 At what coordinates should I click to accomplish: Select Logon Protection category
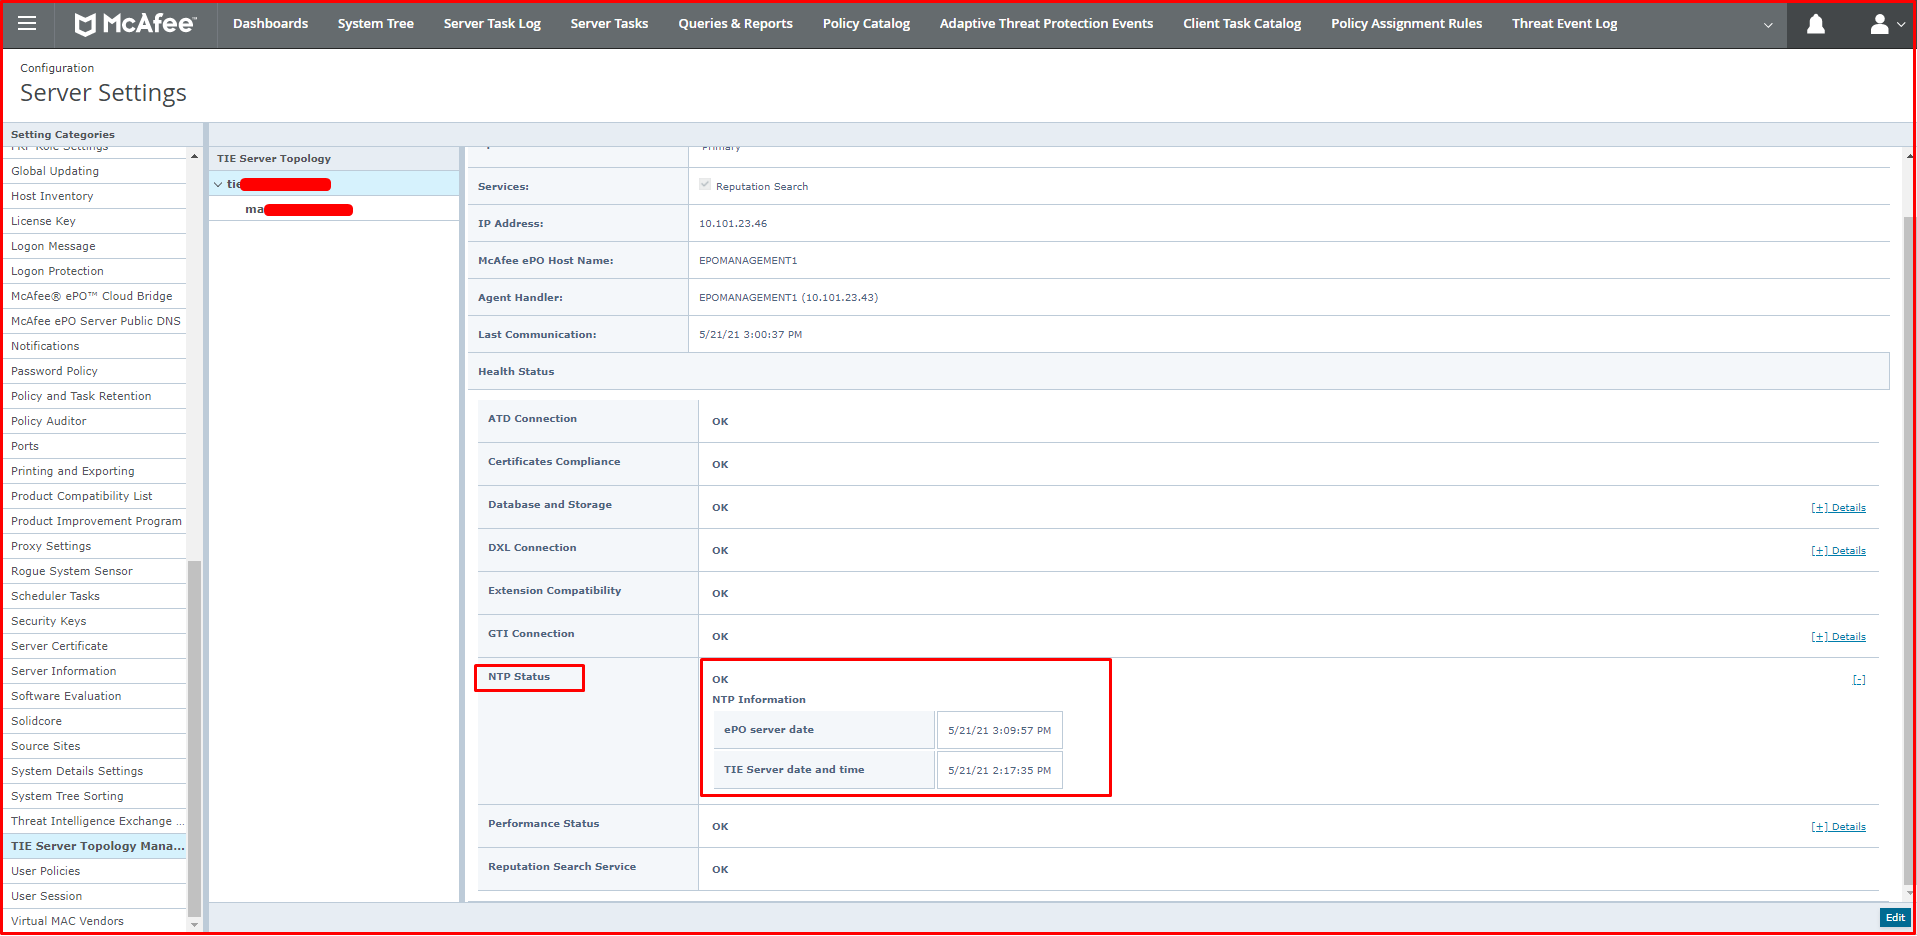(94, 271)
